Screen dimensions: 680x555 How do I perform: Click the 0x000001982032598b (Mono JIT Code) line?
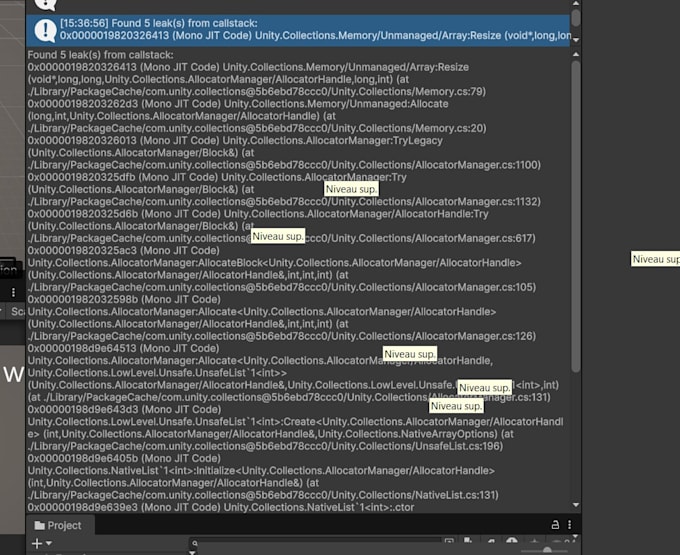click(x=124, y=300)
